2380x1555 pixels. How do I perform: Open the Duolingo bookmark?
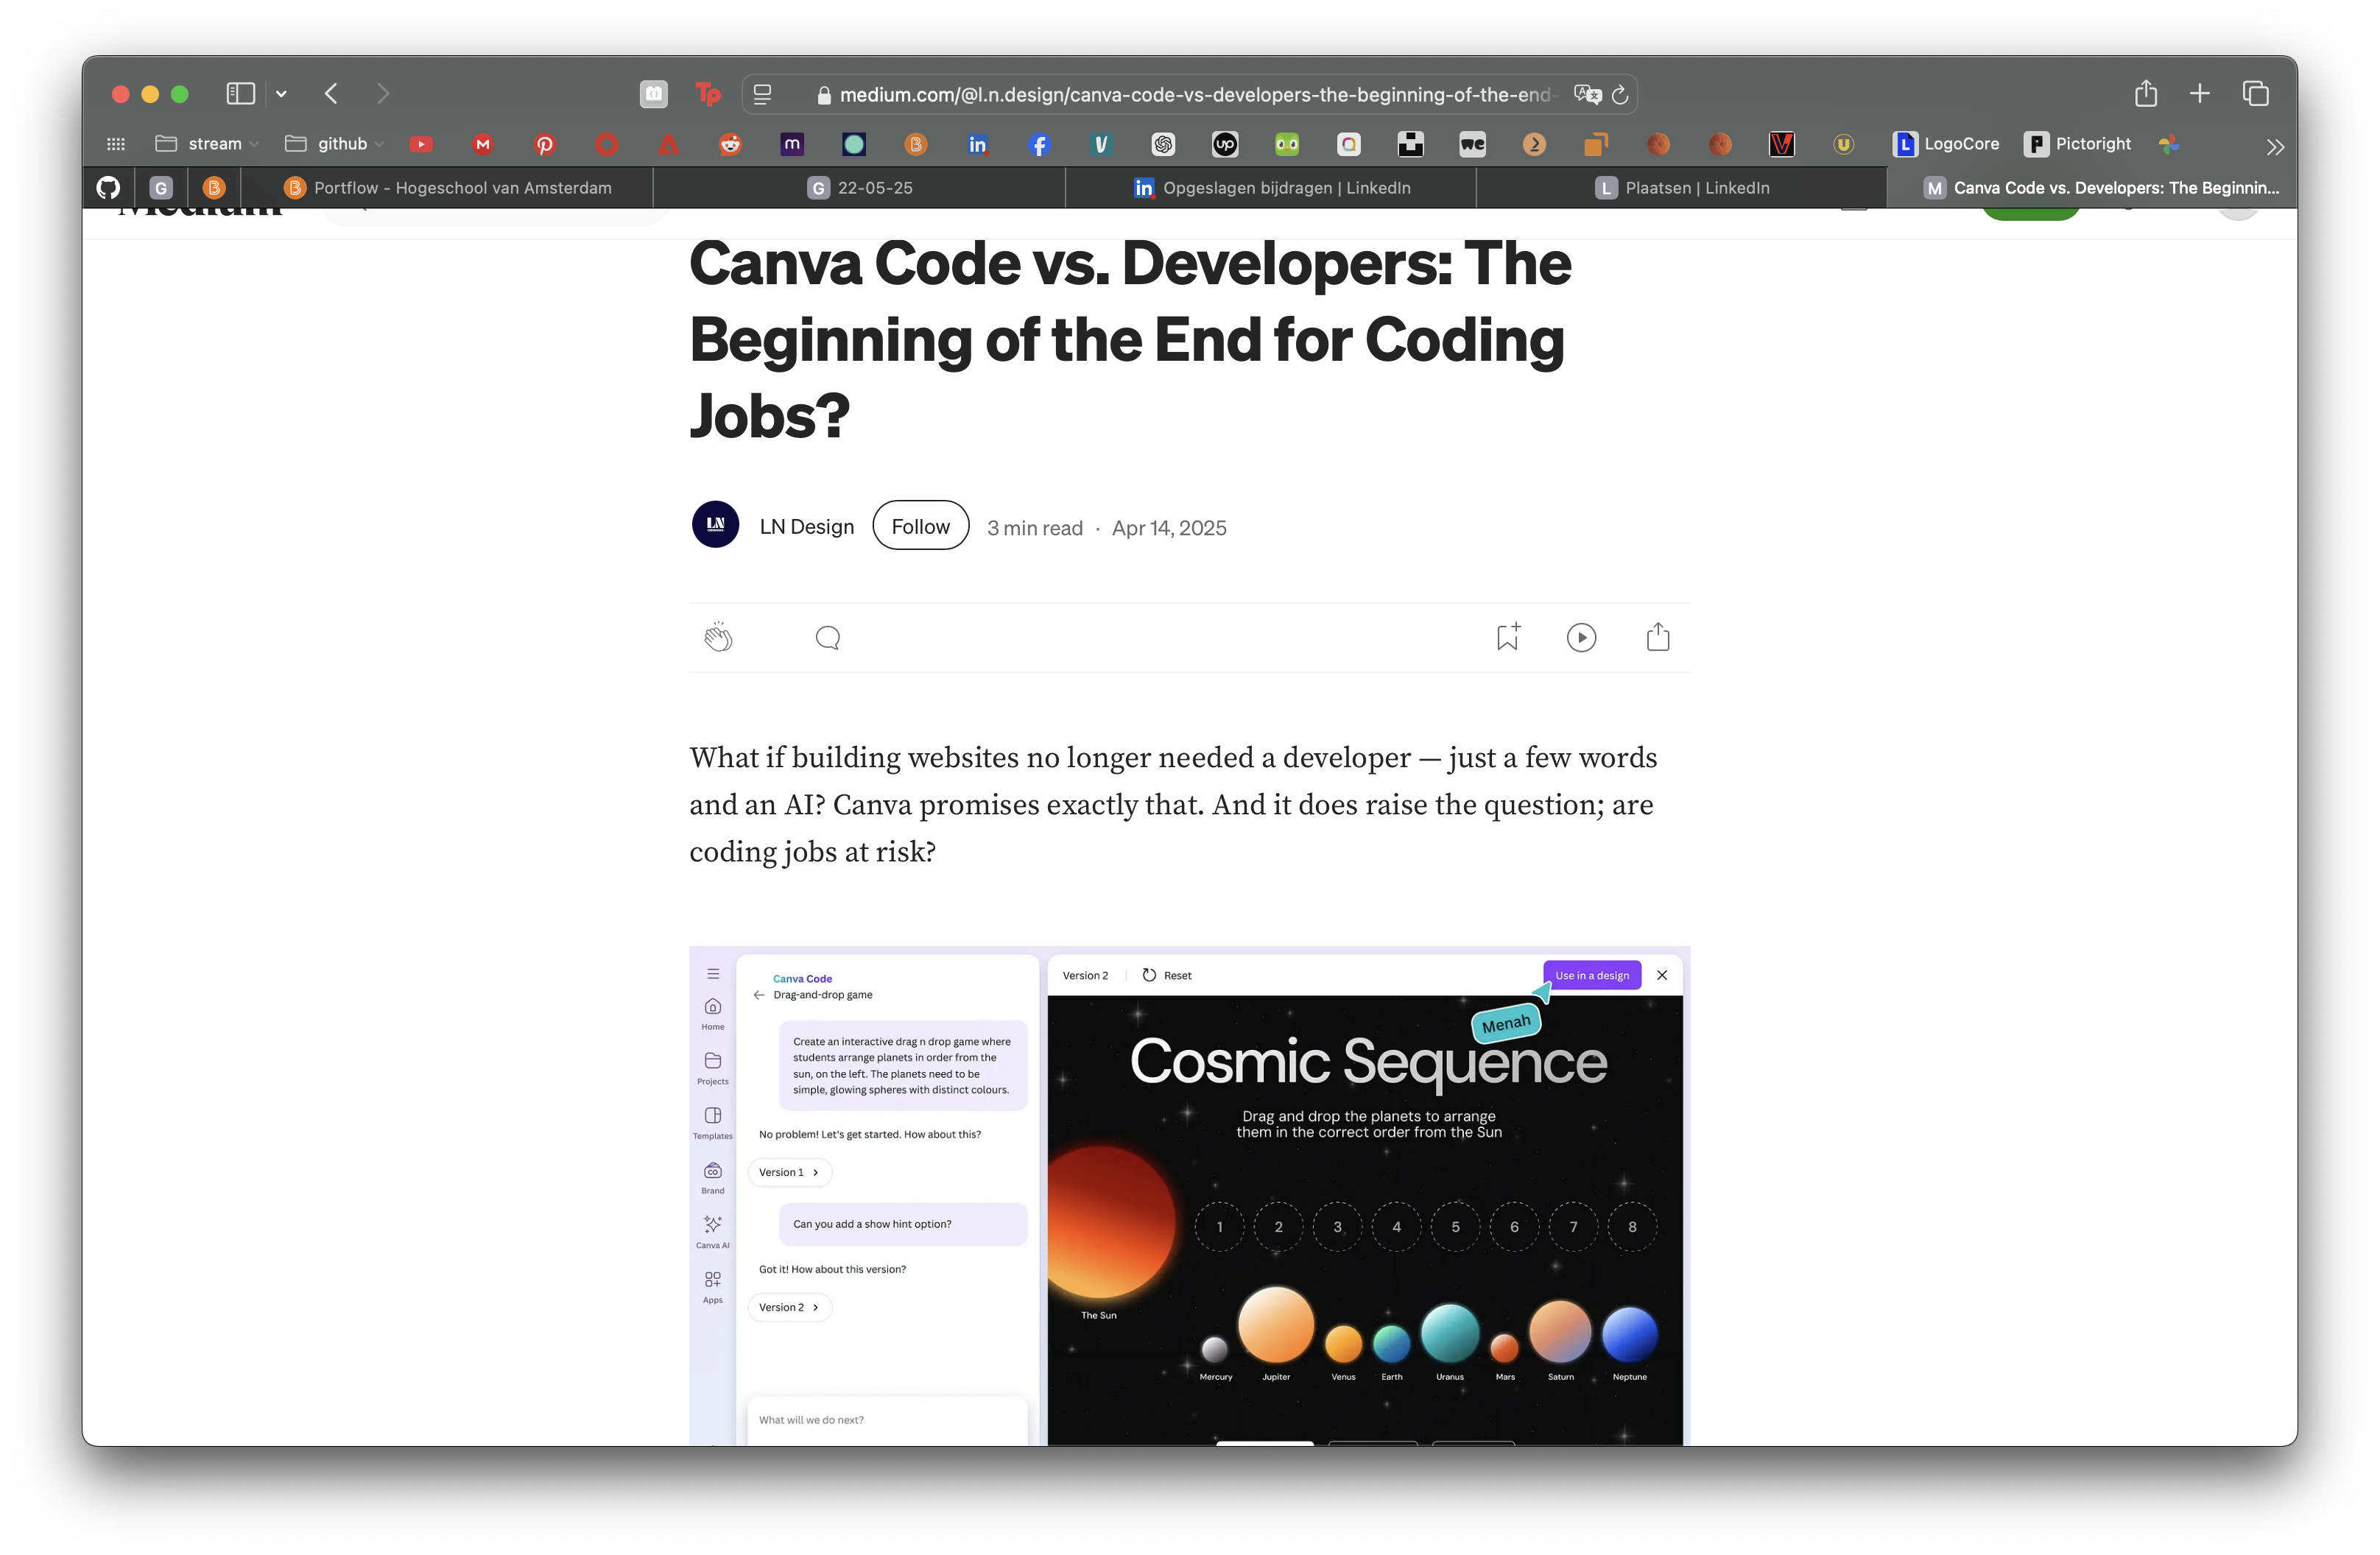click(1287, 144)
